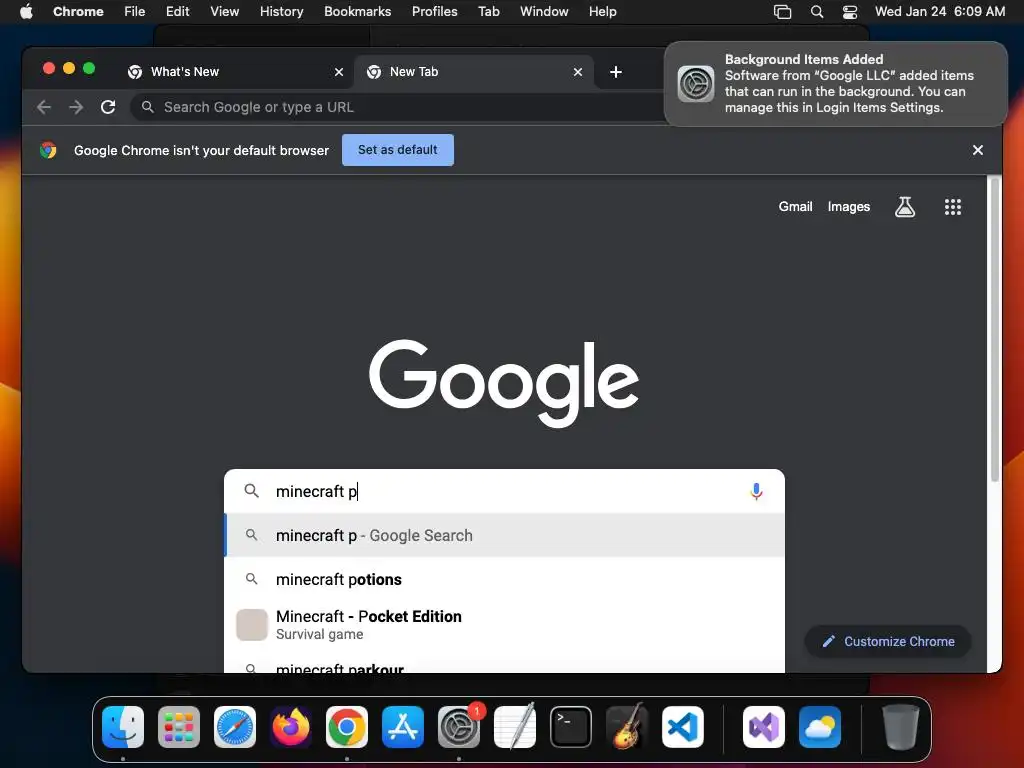1024x768 pixels.
Task: Open System Settings from the dock
Action: tap(458, 727)
